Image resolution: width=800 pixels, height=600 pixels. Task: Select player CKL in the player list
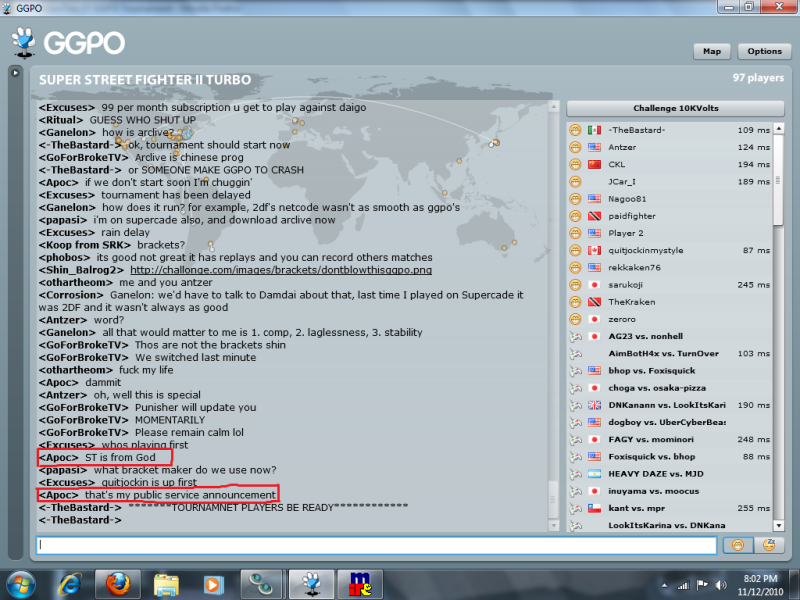point(669,164)
